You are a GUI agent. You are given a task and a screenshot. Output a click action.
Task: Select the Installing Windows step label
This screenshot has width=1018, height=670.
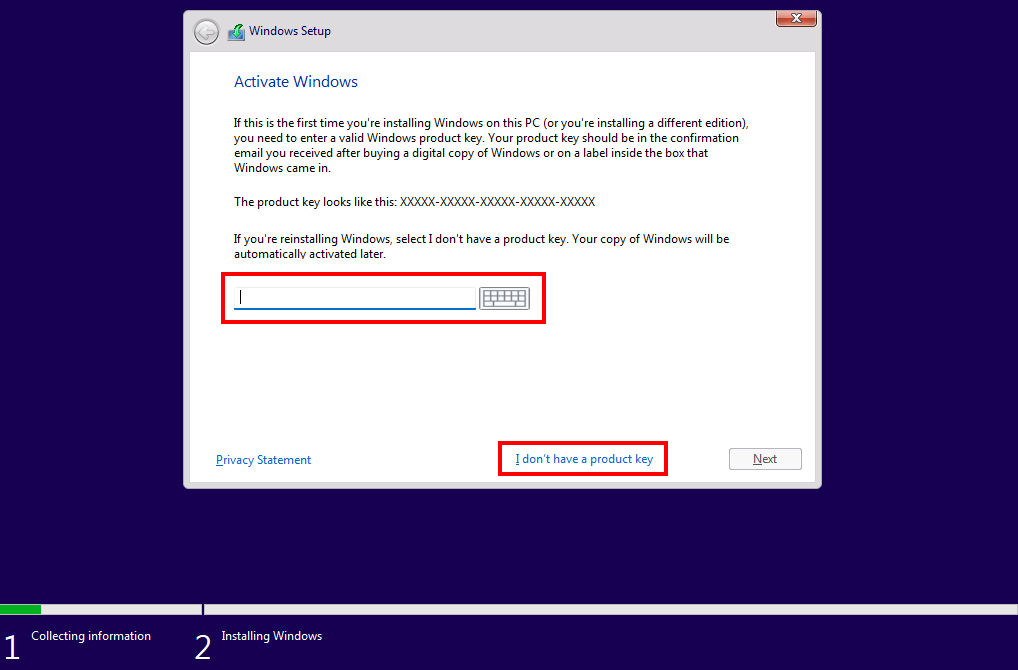point(271,636)
